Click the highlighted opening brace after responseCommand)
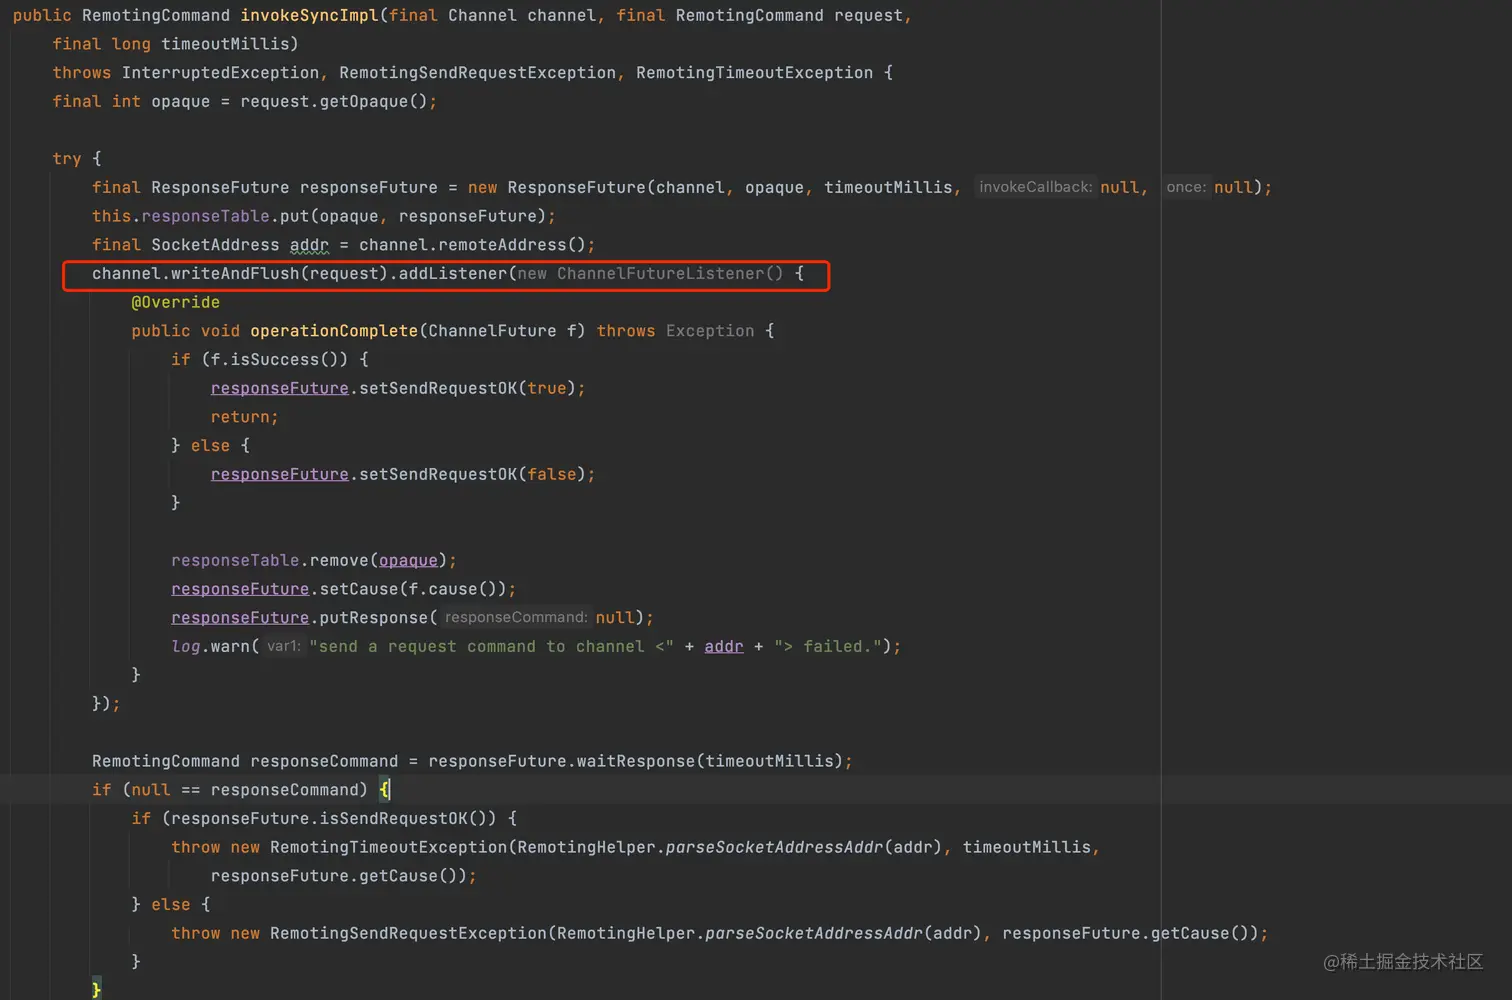This screenshot has height=1000, width=1512. pyautogui.click(x=384, y=790)
